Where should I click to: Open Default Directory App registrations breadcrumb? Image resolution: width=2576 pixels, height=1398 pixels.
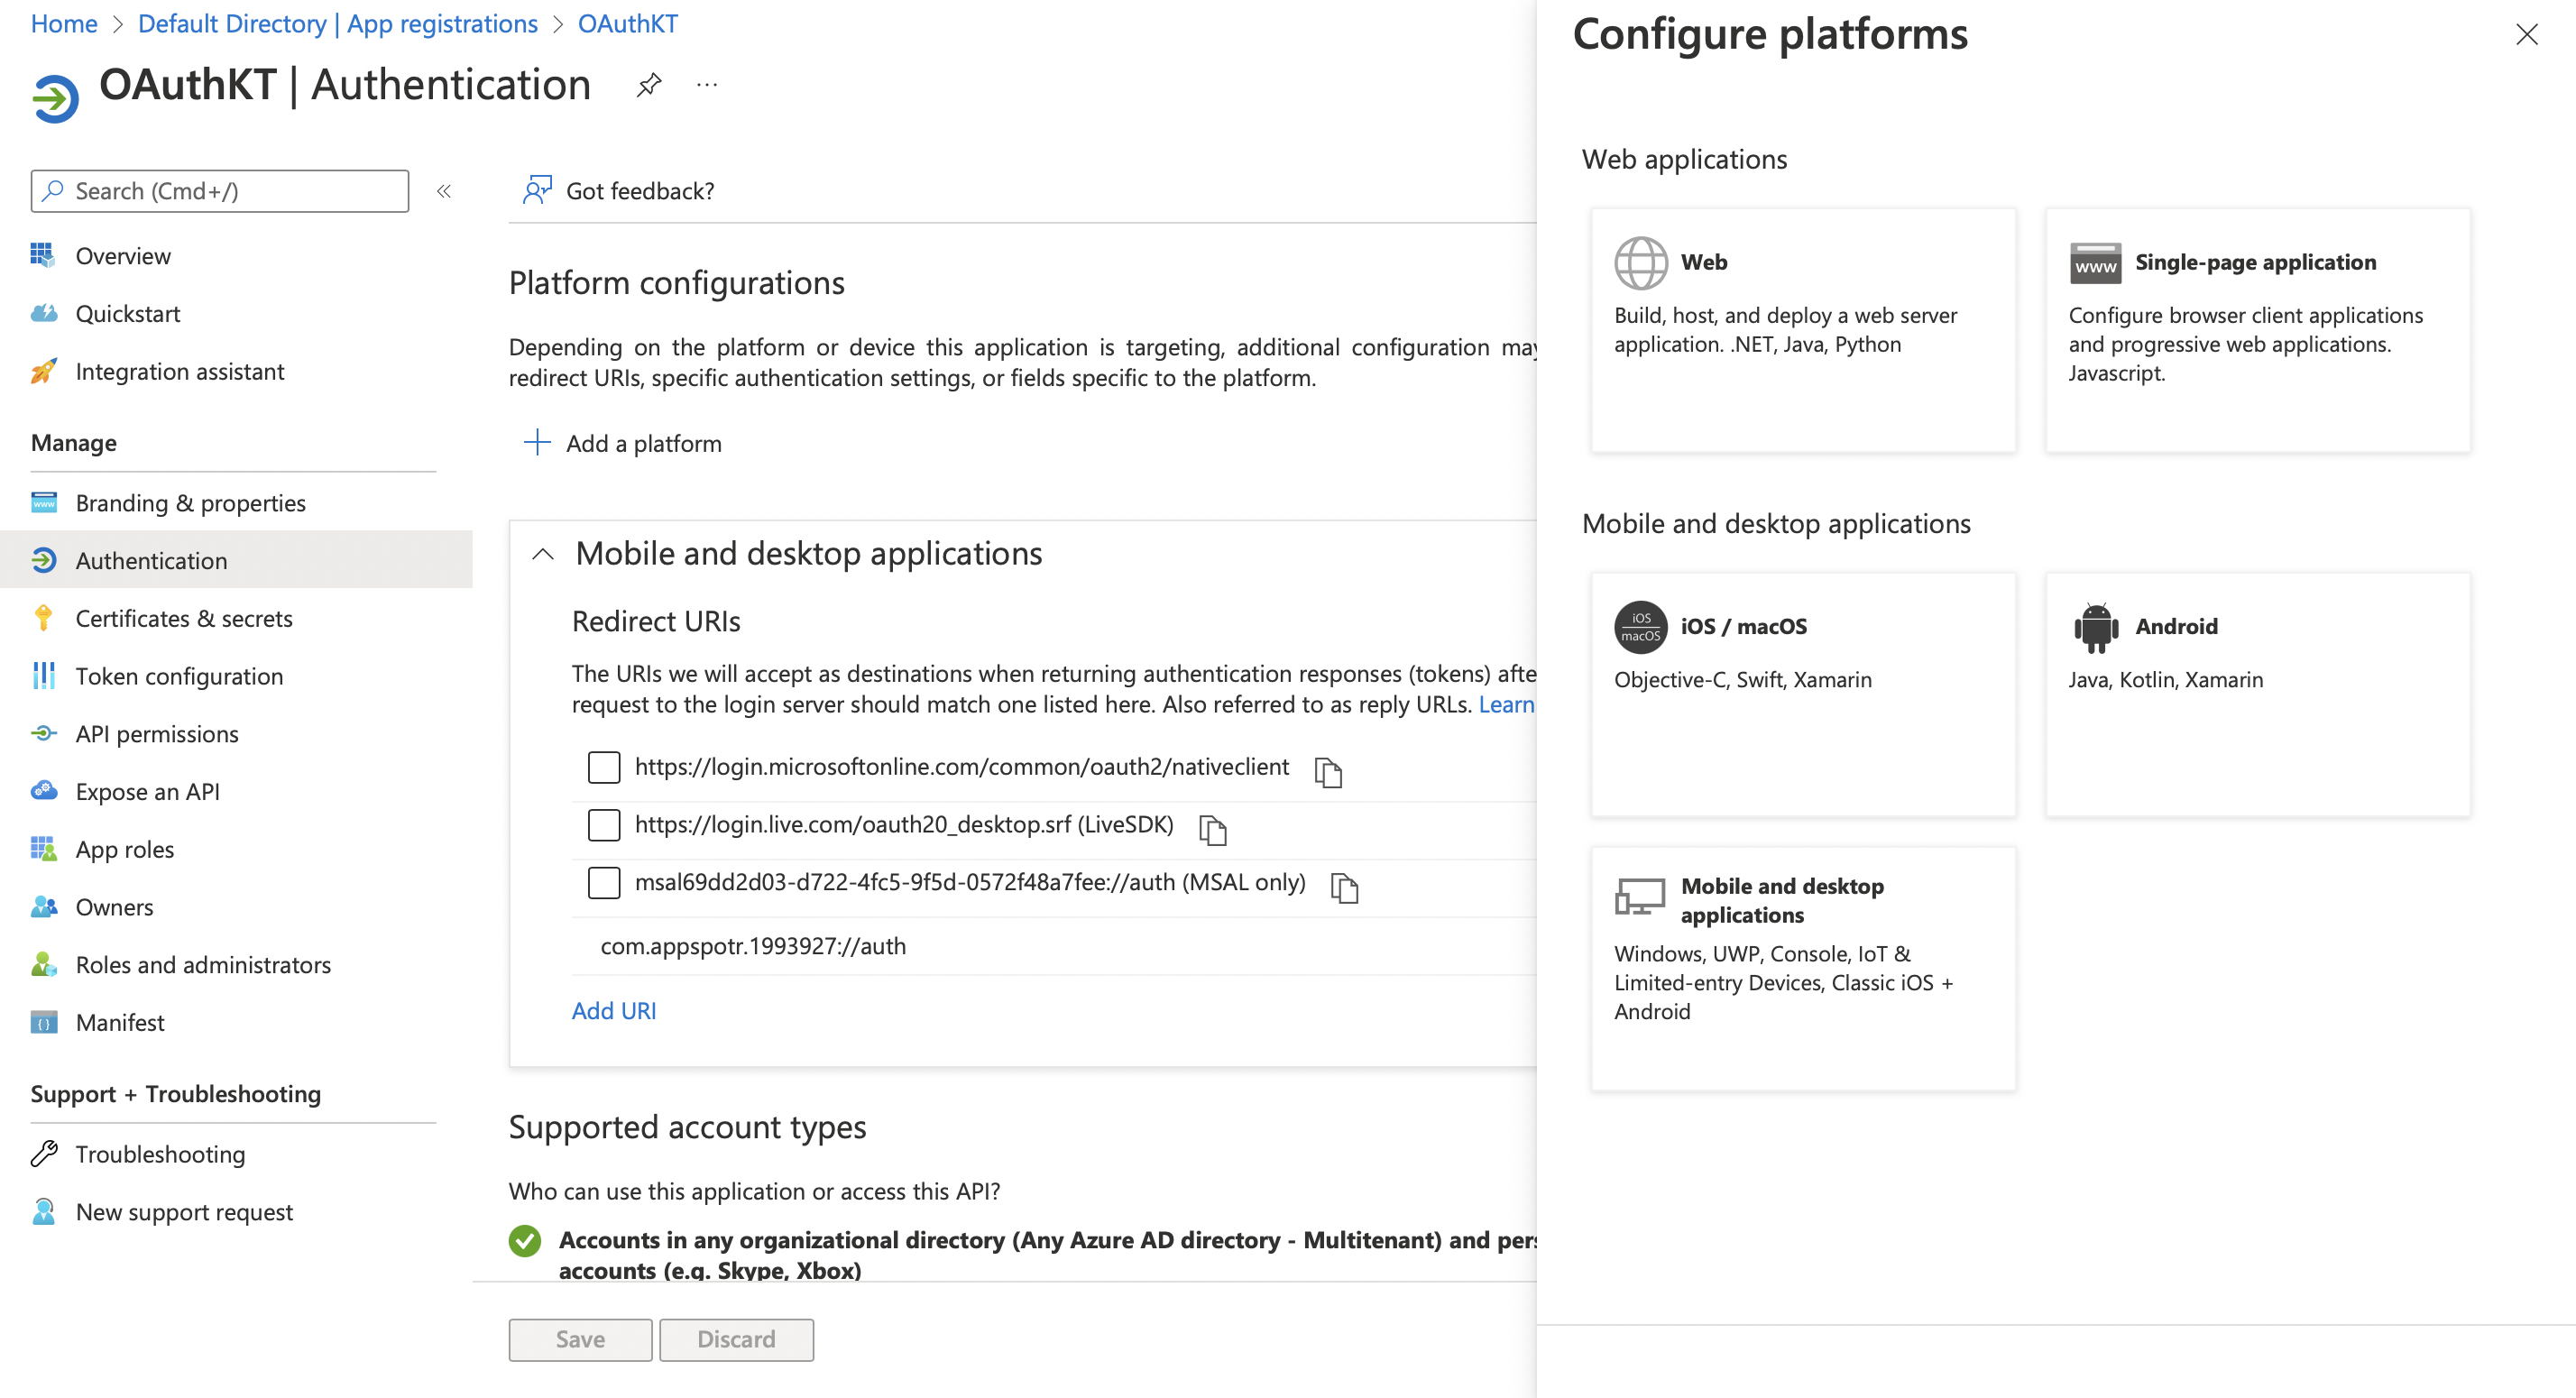point(338,24)
